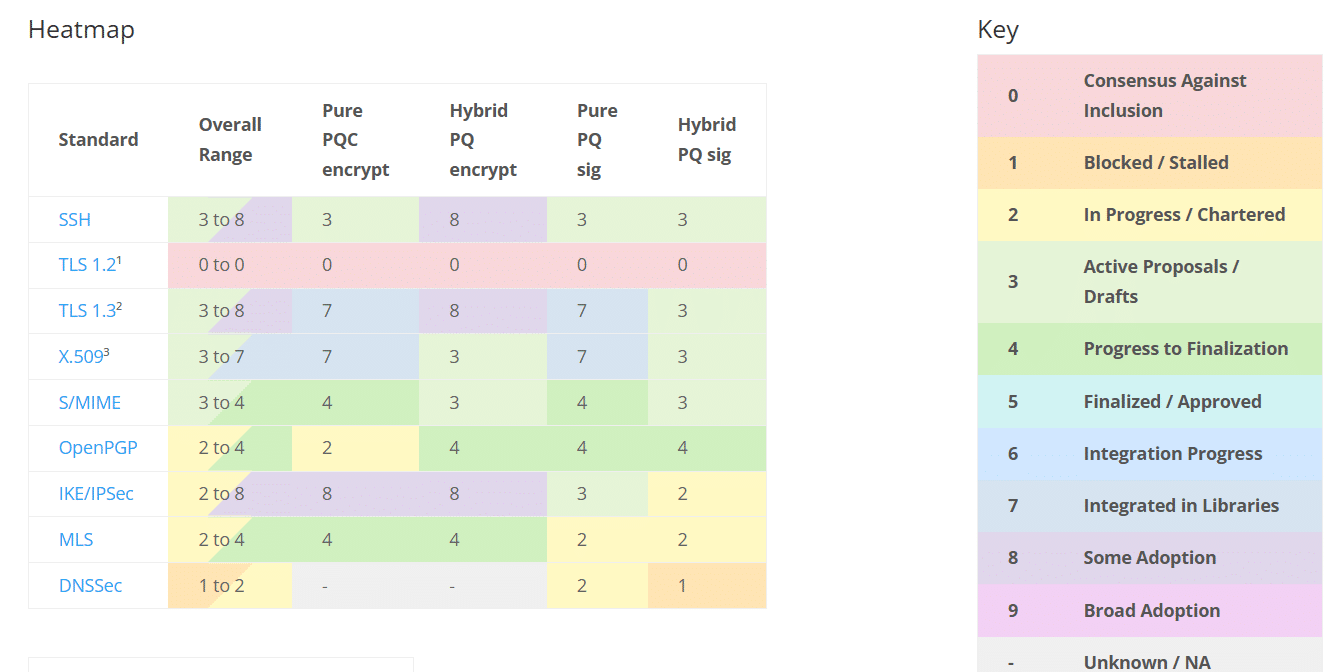Click the OpenPGP link
This screenshot has width=1333, height=672.
coord(98,448)
